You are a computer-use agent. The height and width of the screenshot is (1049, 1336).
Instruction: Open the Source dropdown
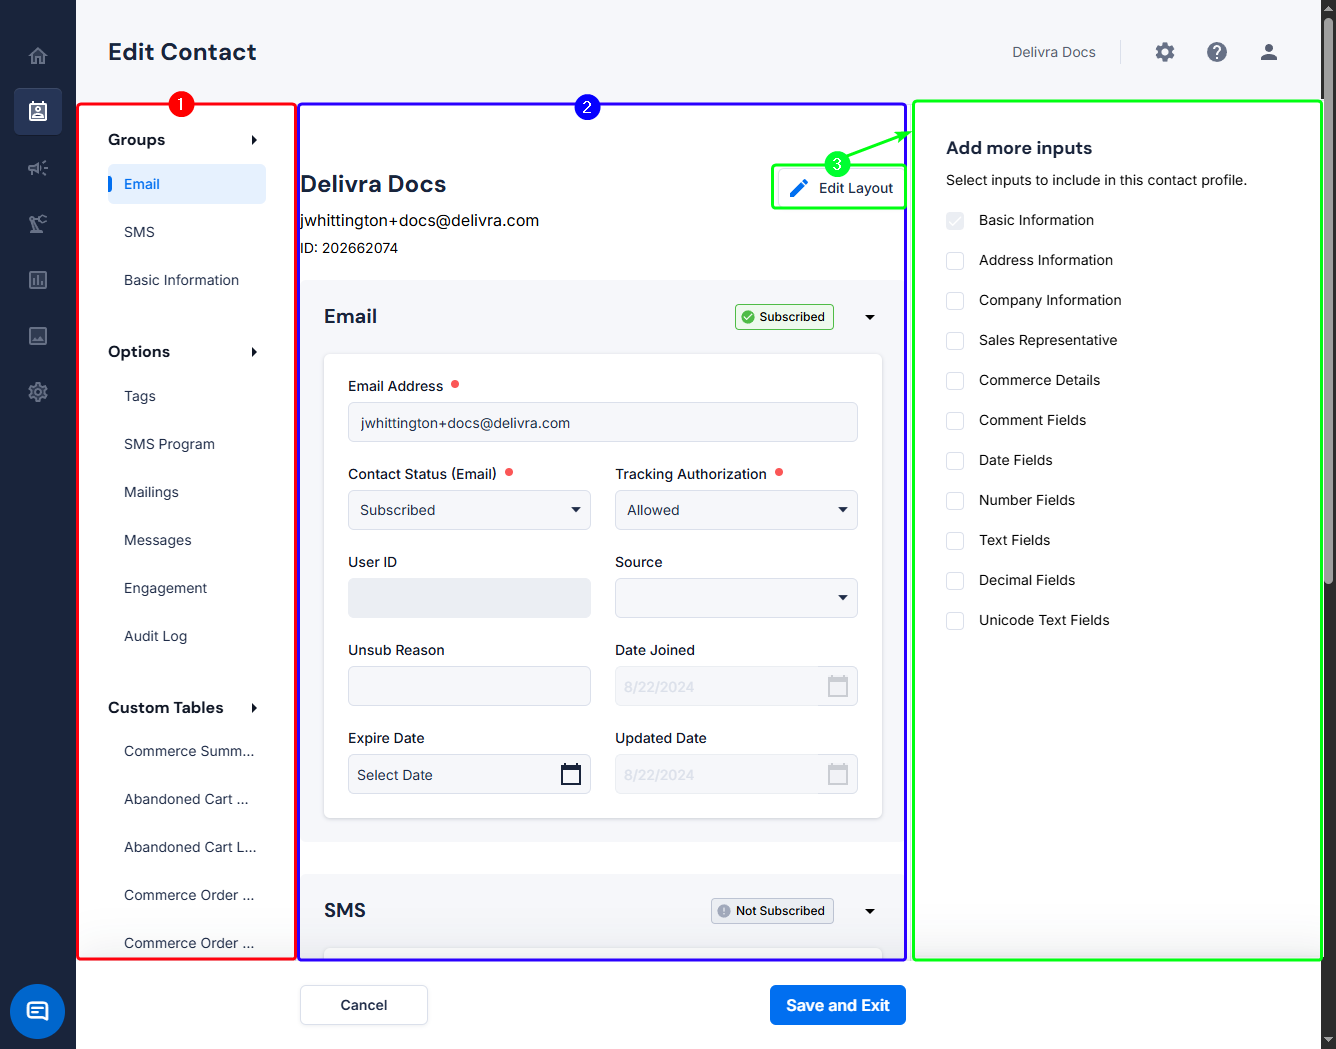click(736, 598)
